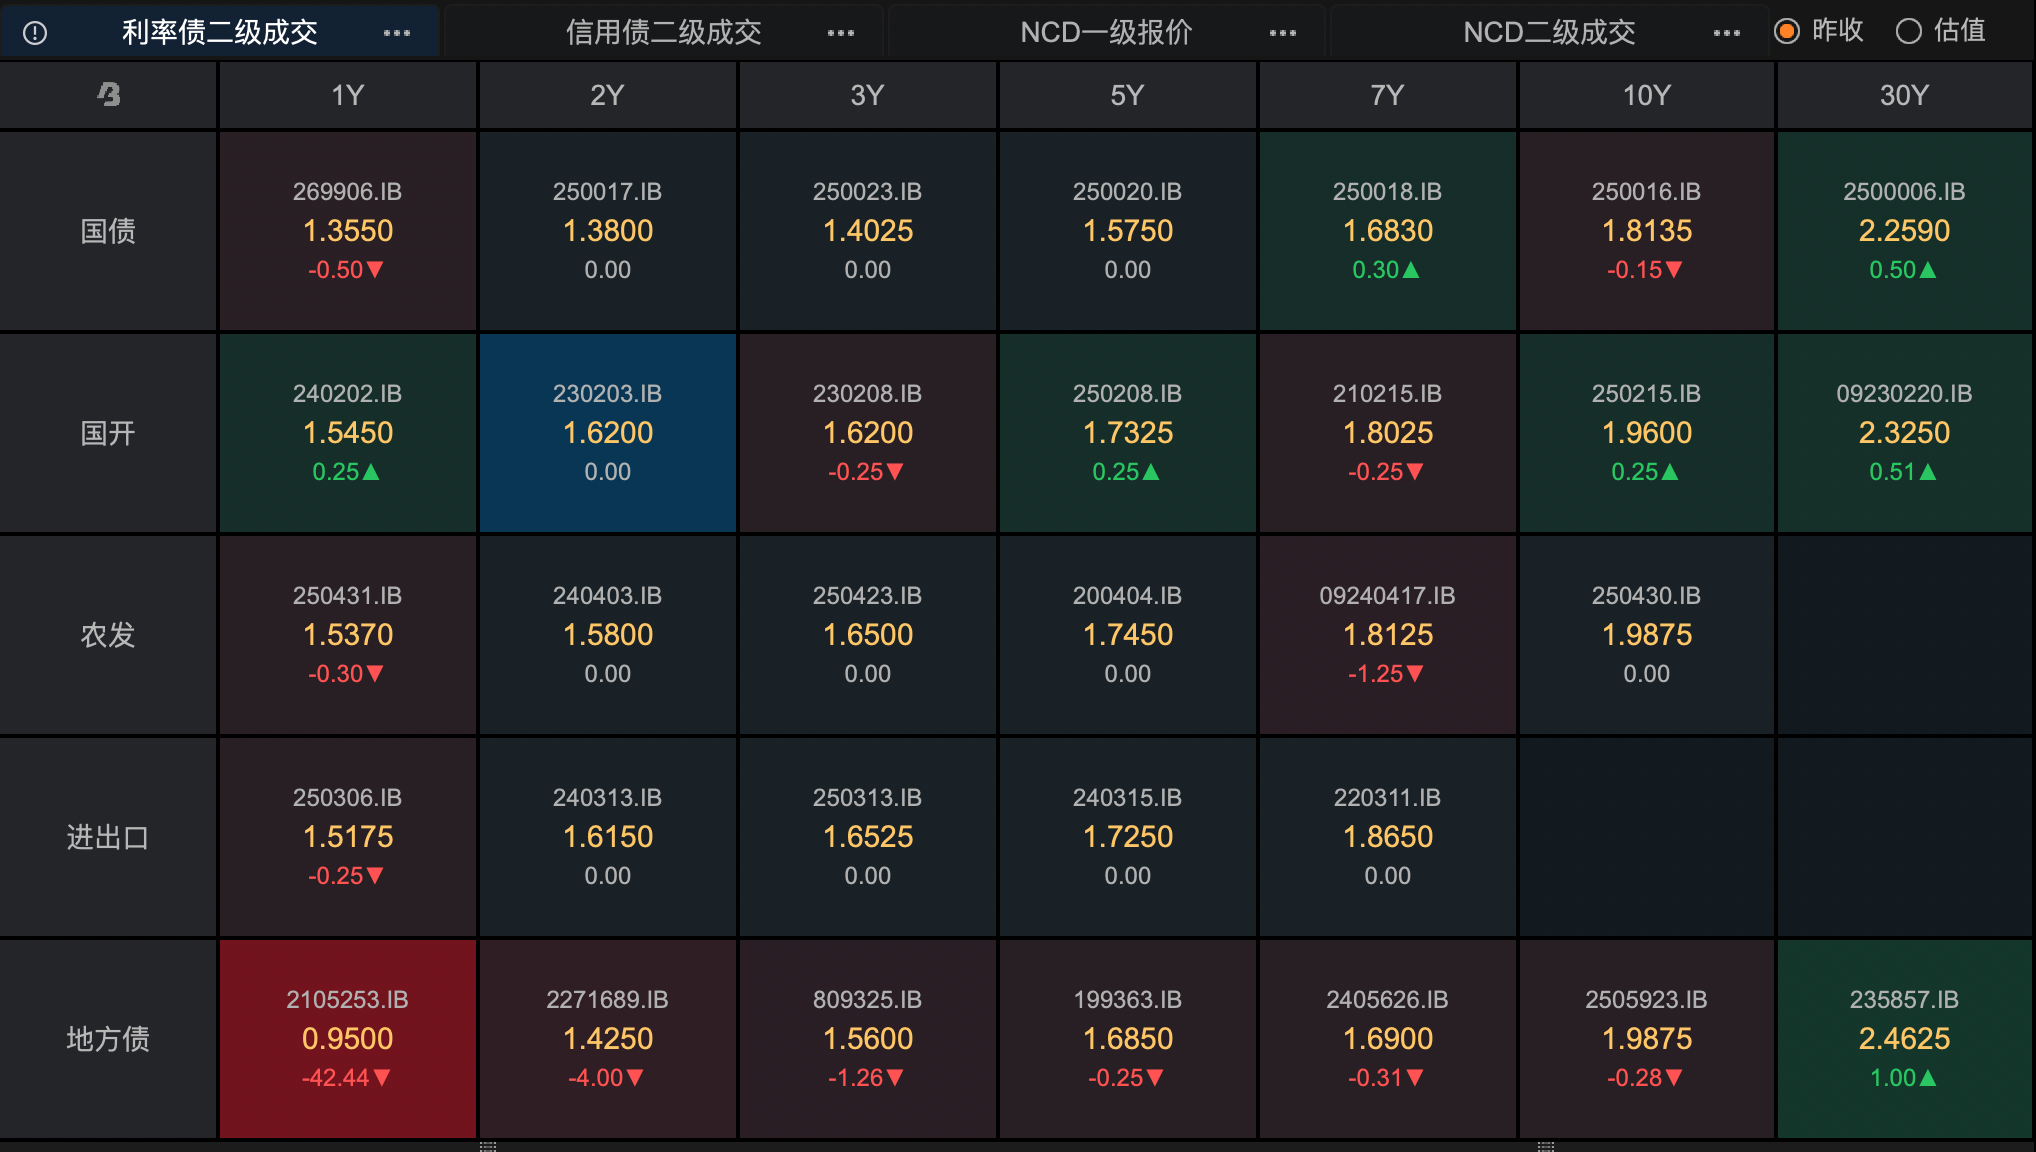This screenshot has width=2036, height=1152.
Task: Click the 10Y column header
Action: pyautogui.click(x=1646, y=95)
